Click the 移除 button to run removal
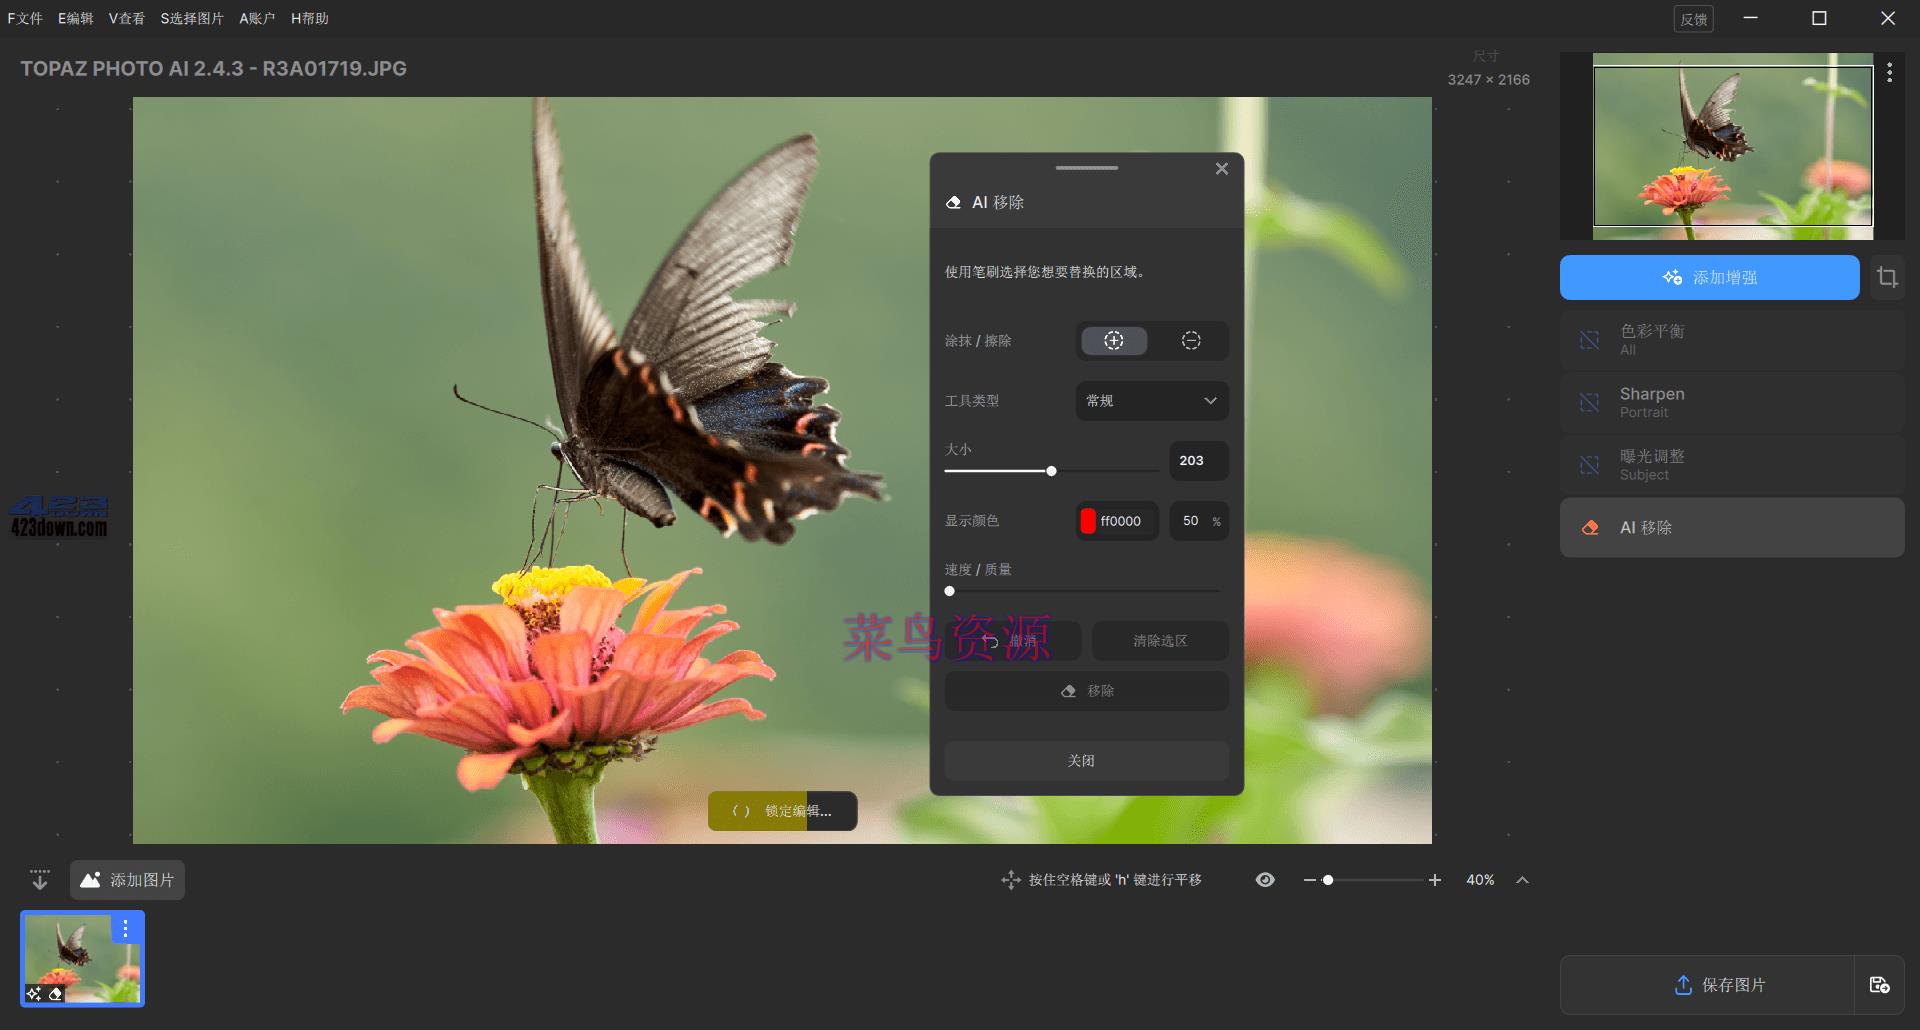1920x1030 pixels. 1086,690
